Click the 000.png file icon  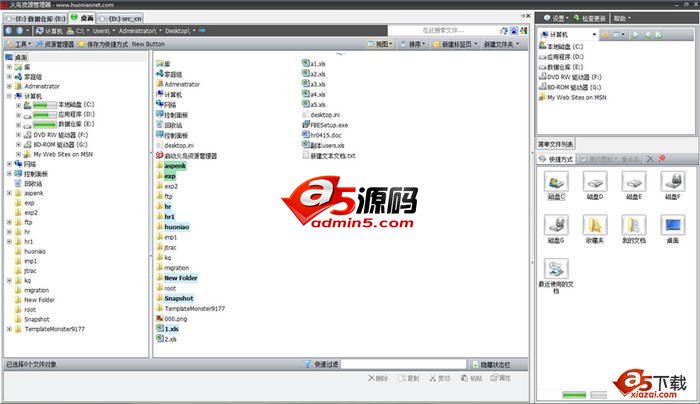pos(160,319)
